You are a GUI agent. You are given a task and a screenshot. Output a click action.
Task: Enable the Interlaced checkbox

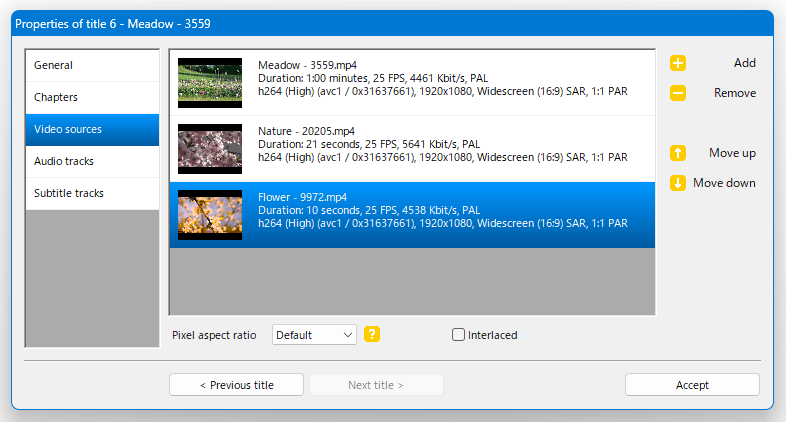click(458, 335)
